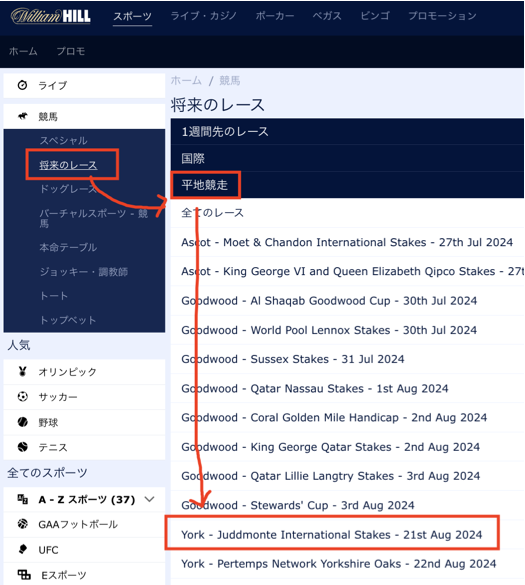The width and height of the screenshot is (525, 585).
Task: Open York Juddmonte International Stakes race link
Action: coord(331,535)
